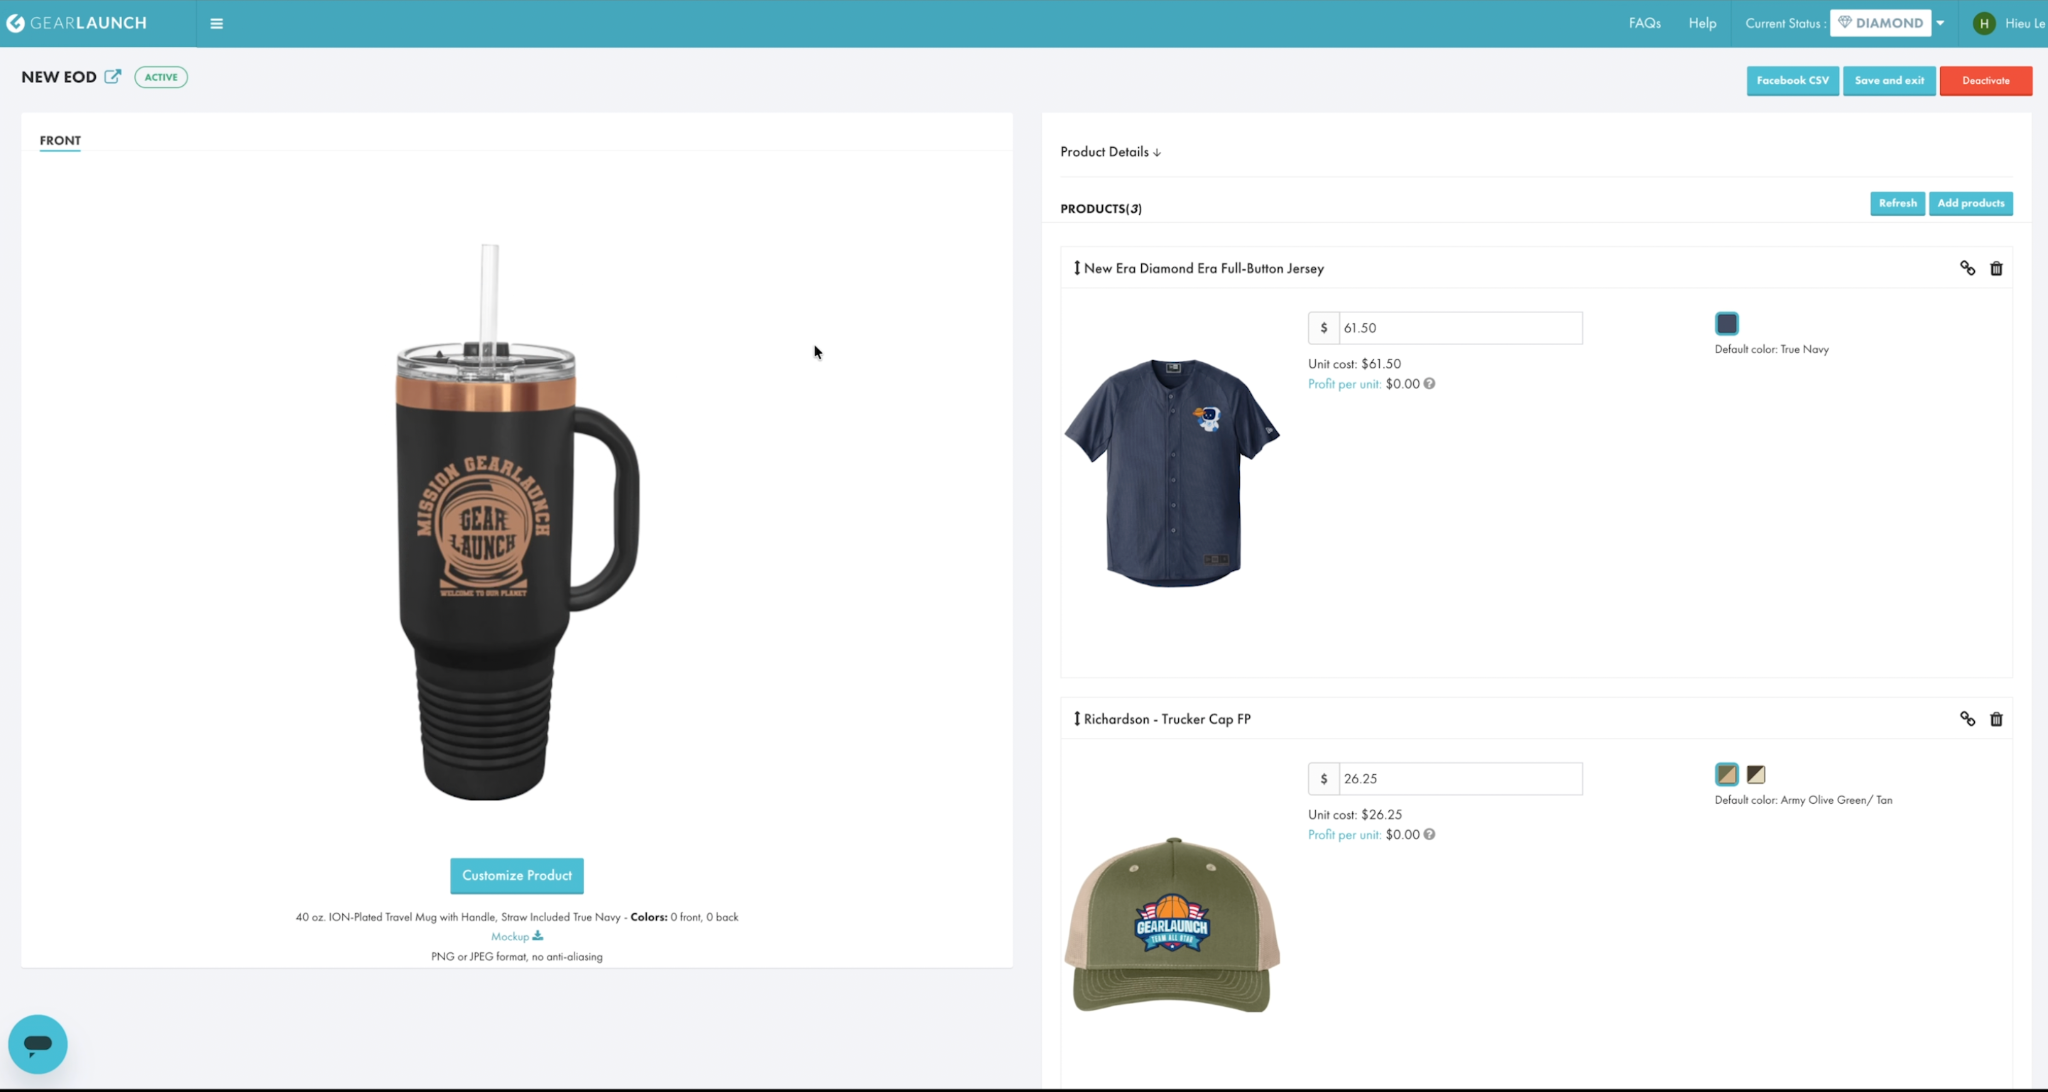Open the hamburger sidebar menu
The width and height of the screenshot is (2048, 1092).
pos(216,23)
